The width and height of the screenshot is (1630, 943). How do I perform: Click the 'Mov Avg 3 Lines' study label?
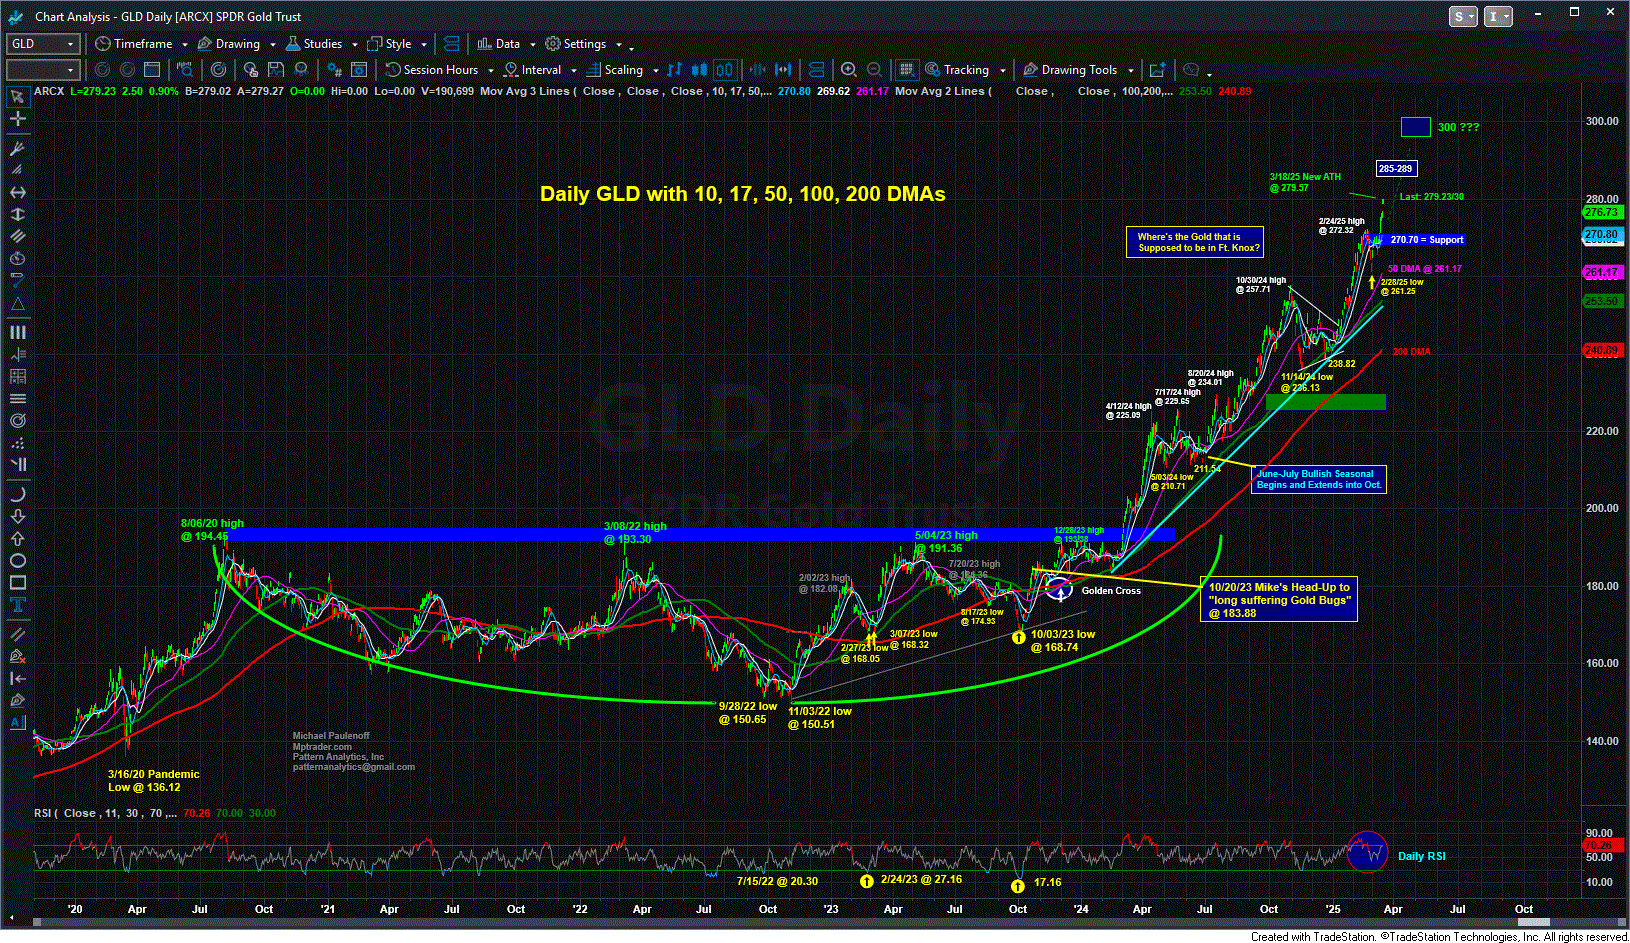tap(525, 91)
